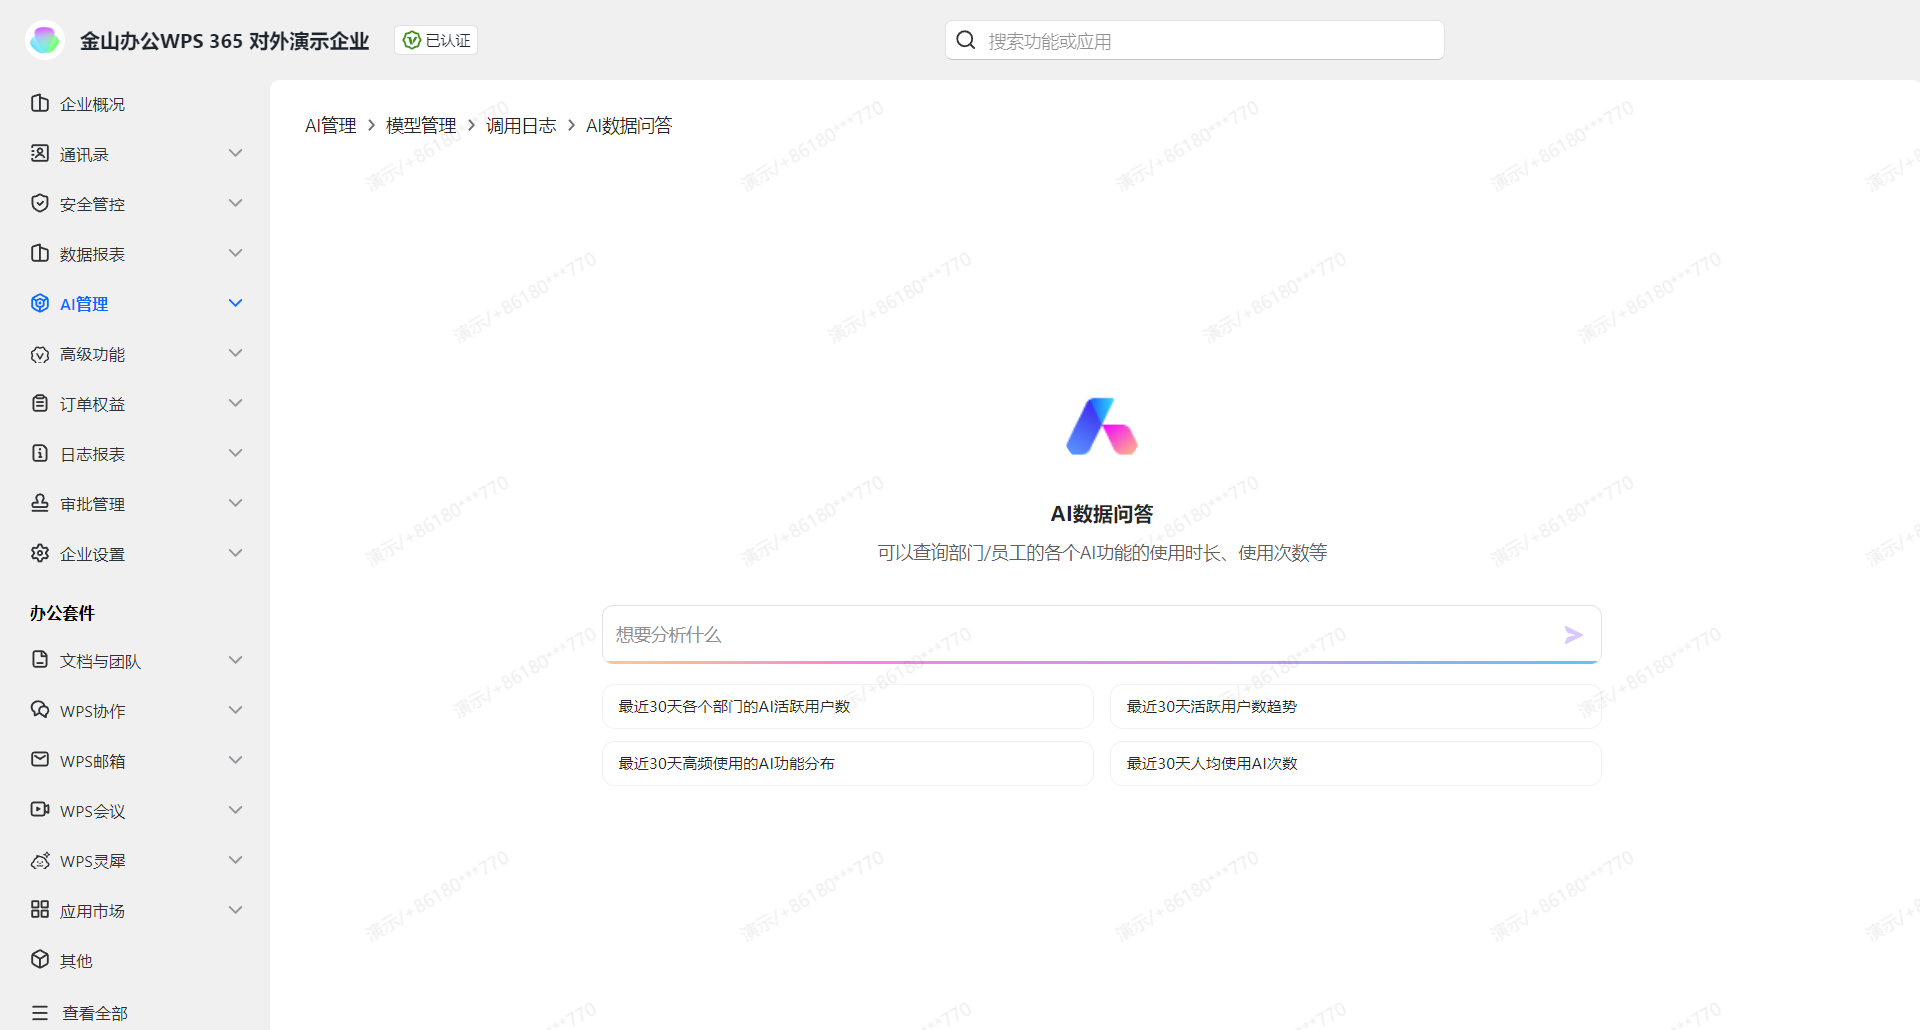1920x1030 pixels.
Task: Click the 查看全部 list icon
Action: 40,1013
